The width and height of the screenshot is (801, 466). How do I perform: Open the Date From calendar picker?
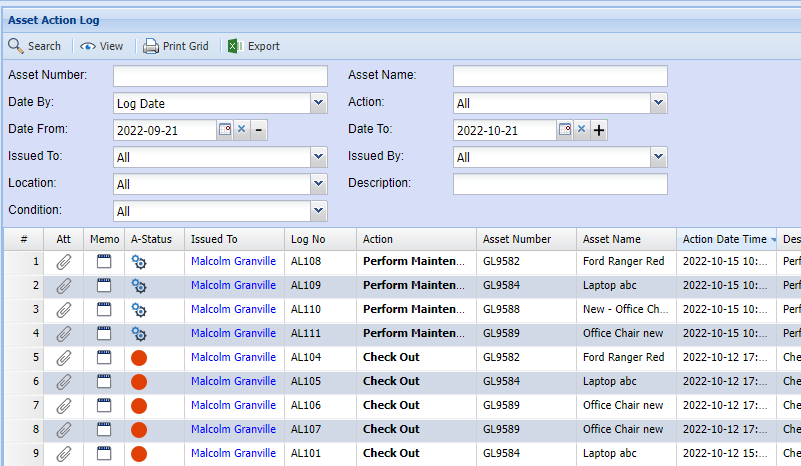click(225, 130)
